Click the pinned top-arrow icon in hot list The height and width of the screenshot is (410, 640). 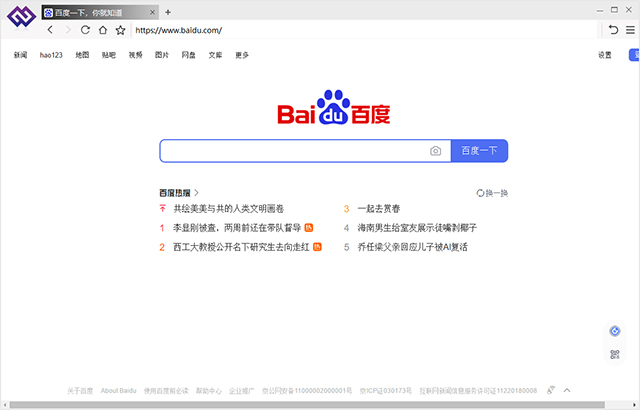(x=162, y=208)
